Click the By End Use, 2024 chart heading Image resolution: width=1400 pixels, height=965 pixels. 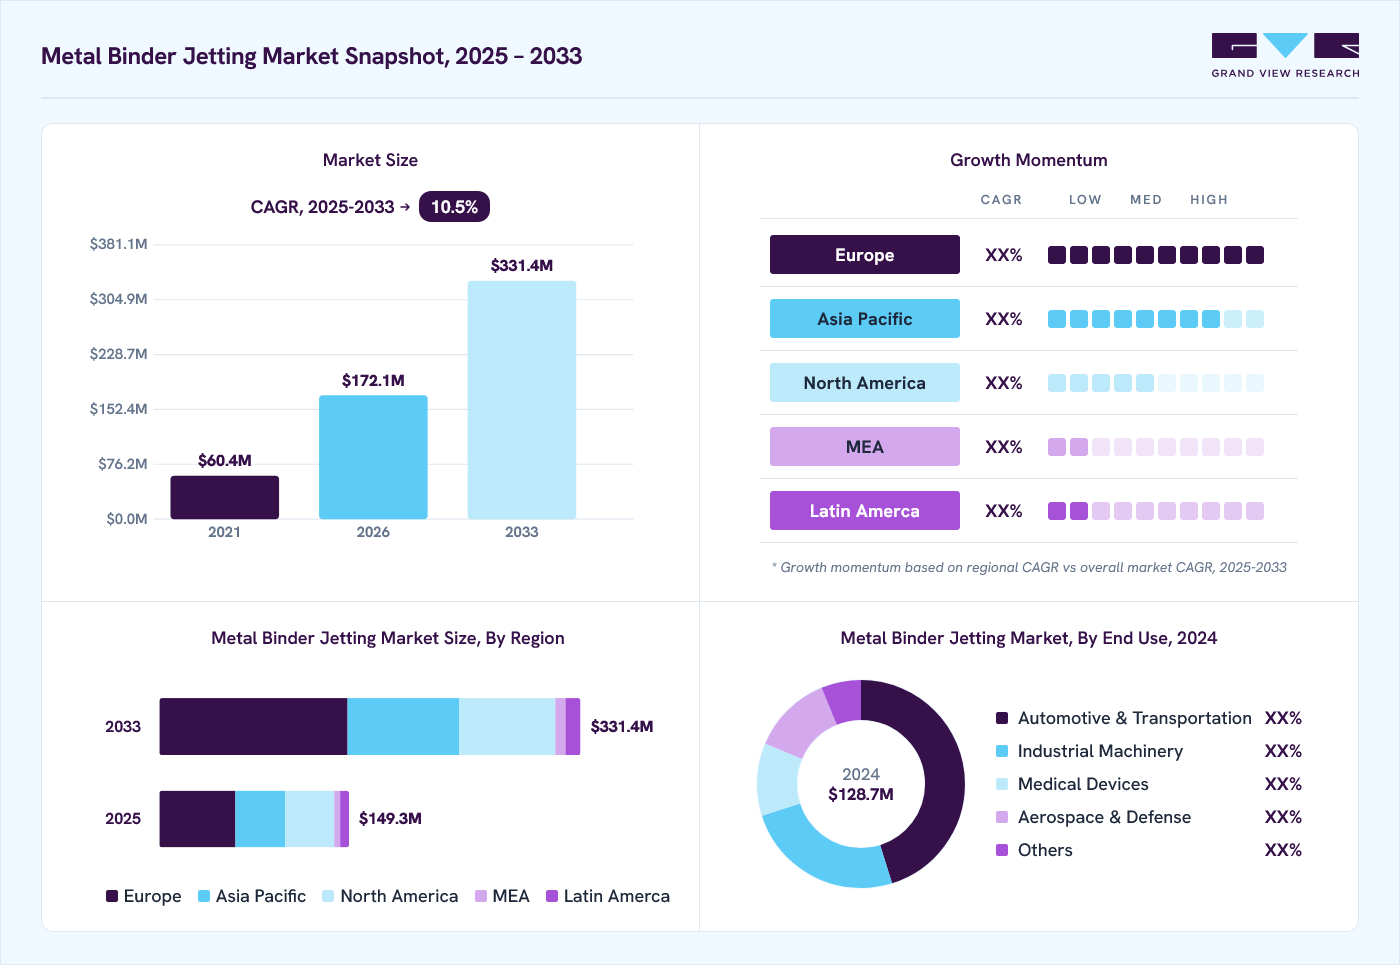click(x=1029, y=638)
